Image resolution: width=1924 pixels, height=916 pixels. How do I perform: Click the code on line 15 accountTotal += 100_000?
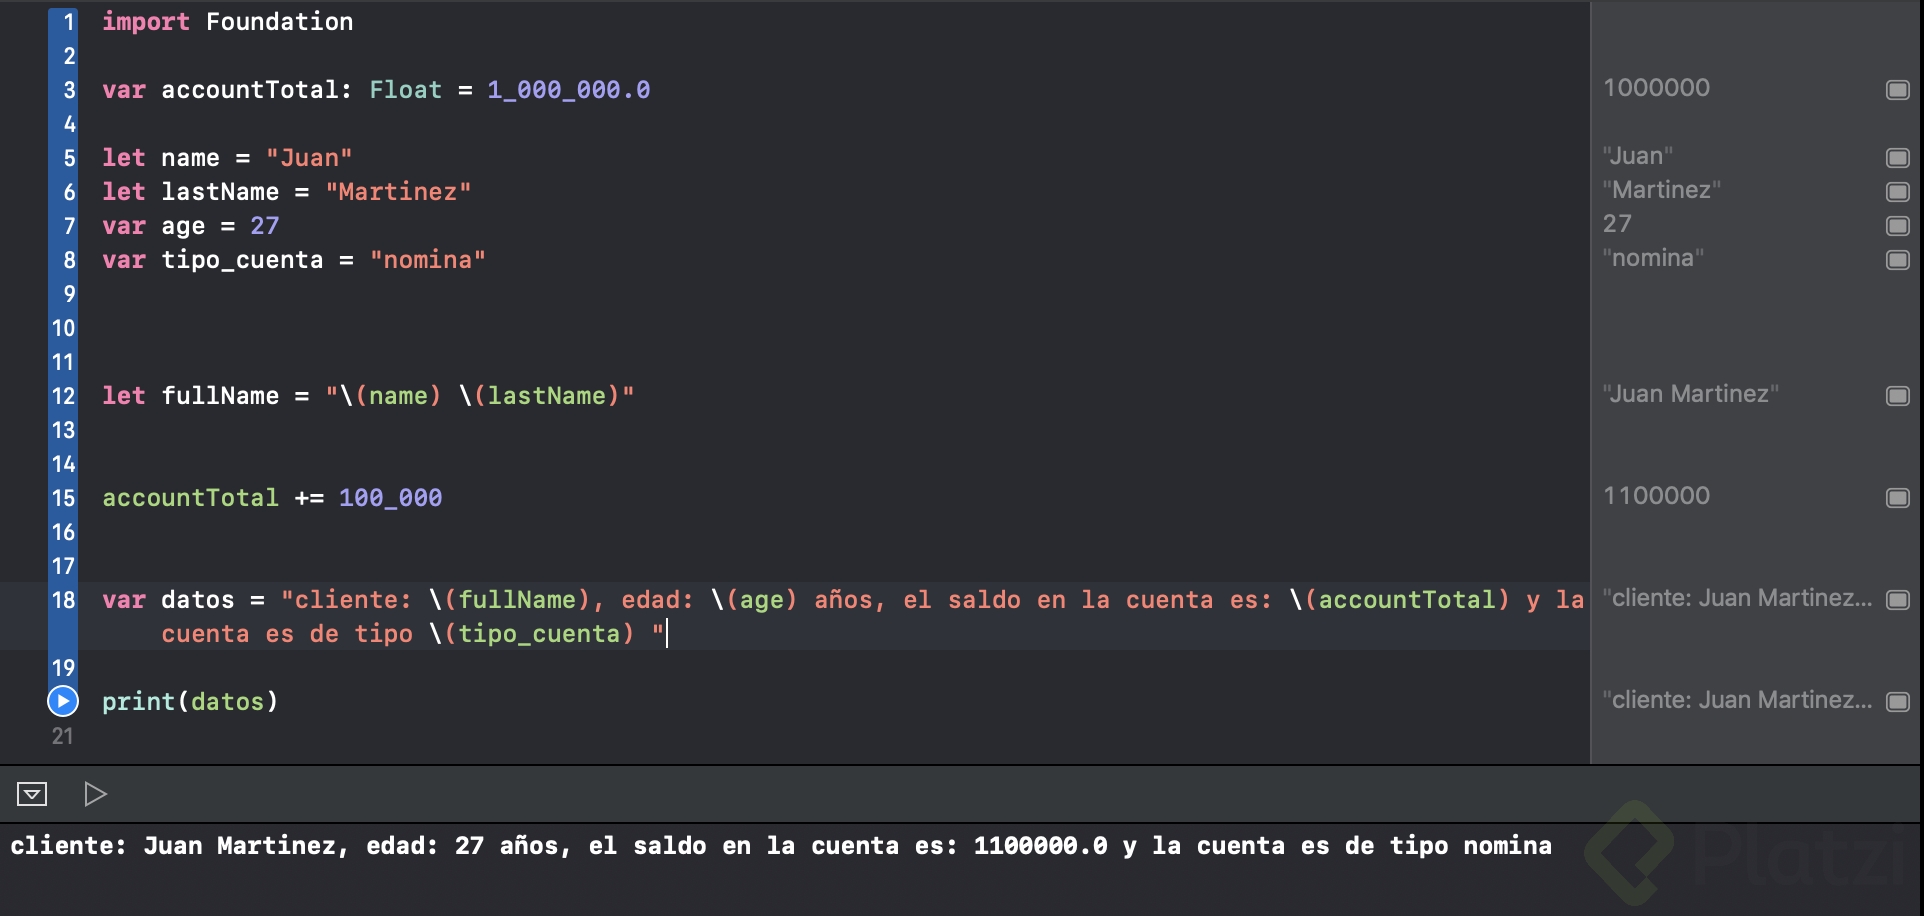coord(271,497)
